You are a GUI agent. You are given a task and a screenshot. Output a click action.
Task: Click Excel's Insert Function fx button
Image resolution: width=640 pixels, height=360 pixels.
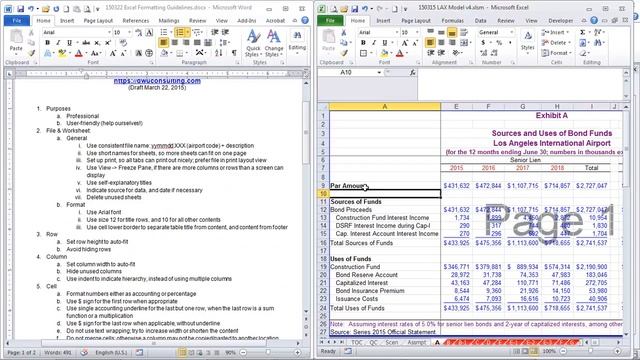[412, 72]
